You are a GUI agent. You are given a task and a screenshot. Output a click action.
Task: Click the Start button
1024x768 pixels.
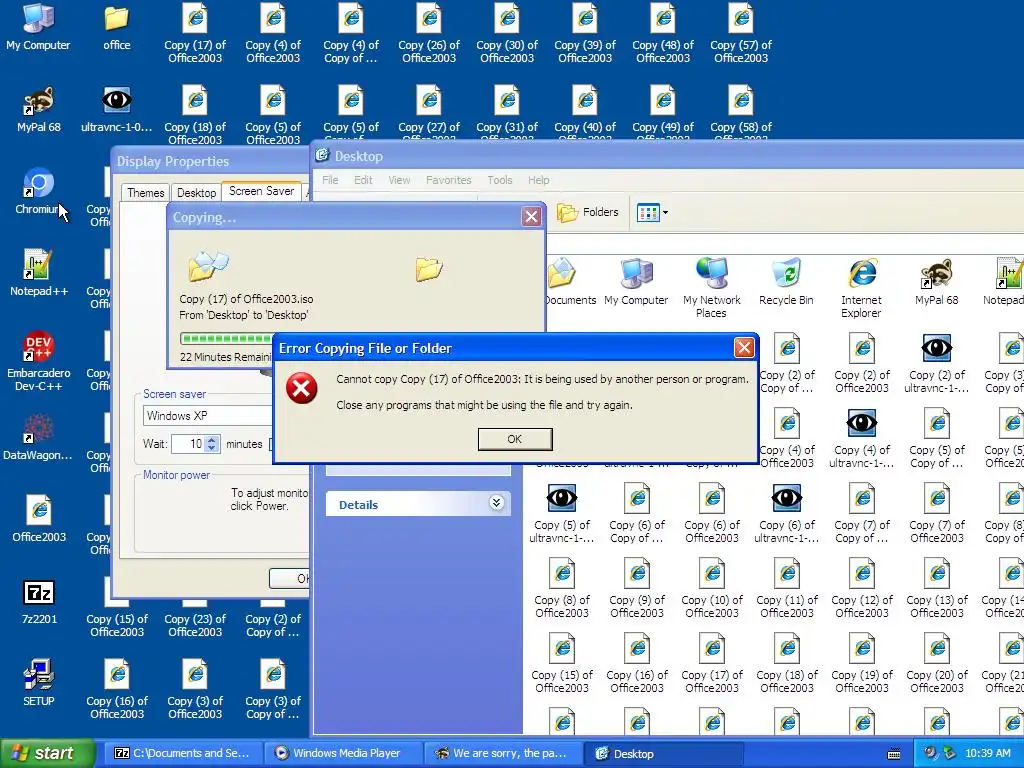pos(46,753)
